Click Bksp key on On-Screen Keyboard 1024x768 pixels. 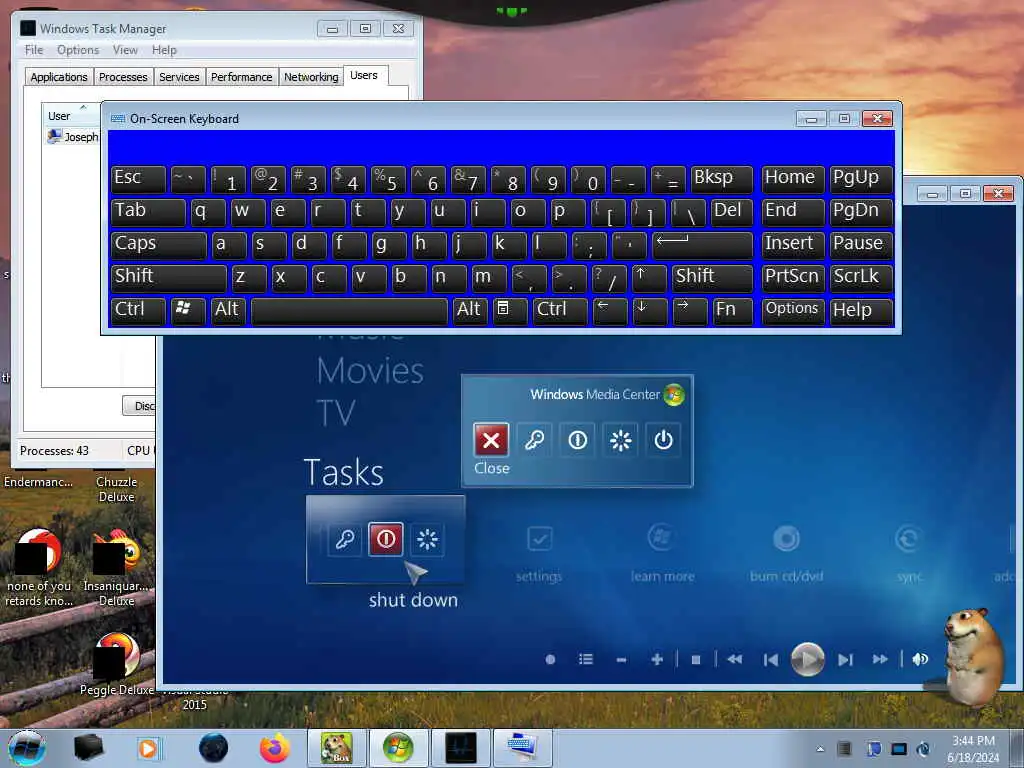(722, 179)
